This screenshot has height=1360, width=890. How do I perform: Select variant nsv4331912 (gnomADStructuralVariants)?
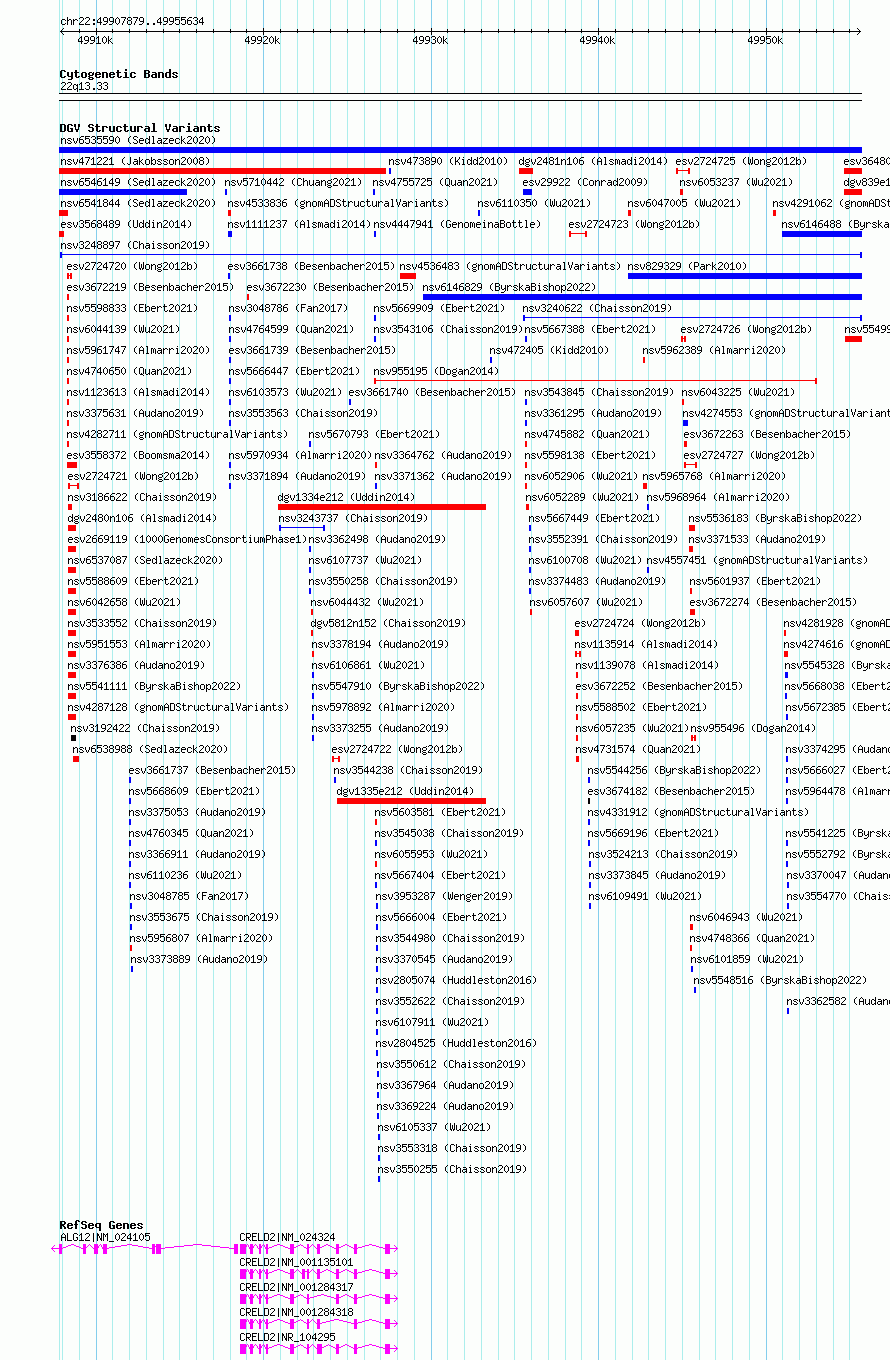click(699, 812)
